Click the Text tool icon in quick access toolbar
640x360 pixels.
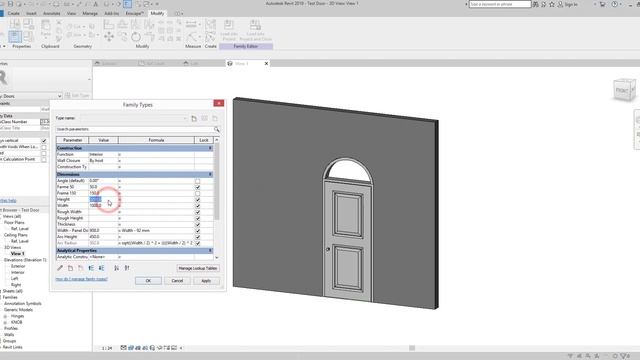point(96,4)
